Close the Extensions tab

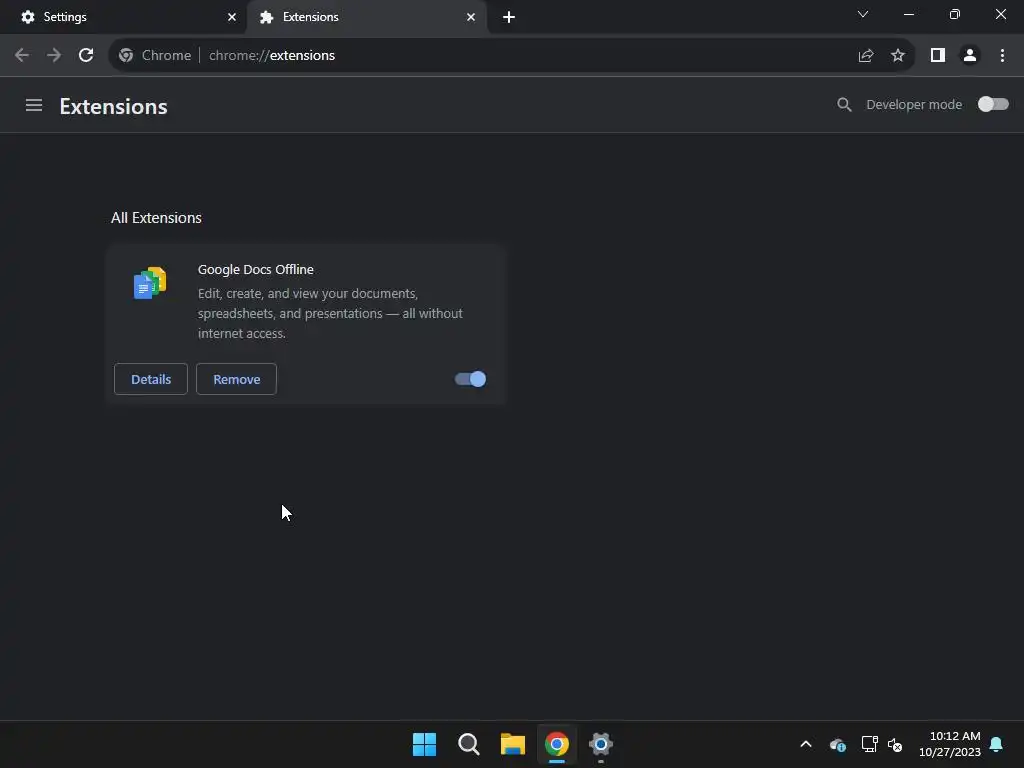coord(471,17)
